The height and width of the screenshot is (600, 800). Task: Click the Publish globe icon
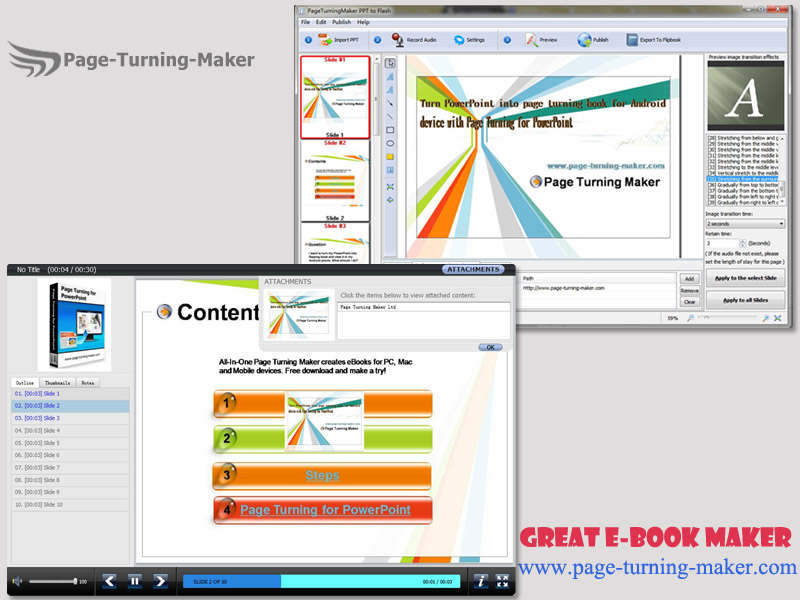[584, 40]
